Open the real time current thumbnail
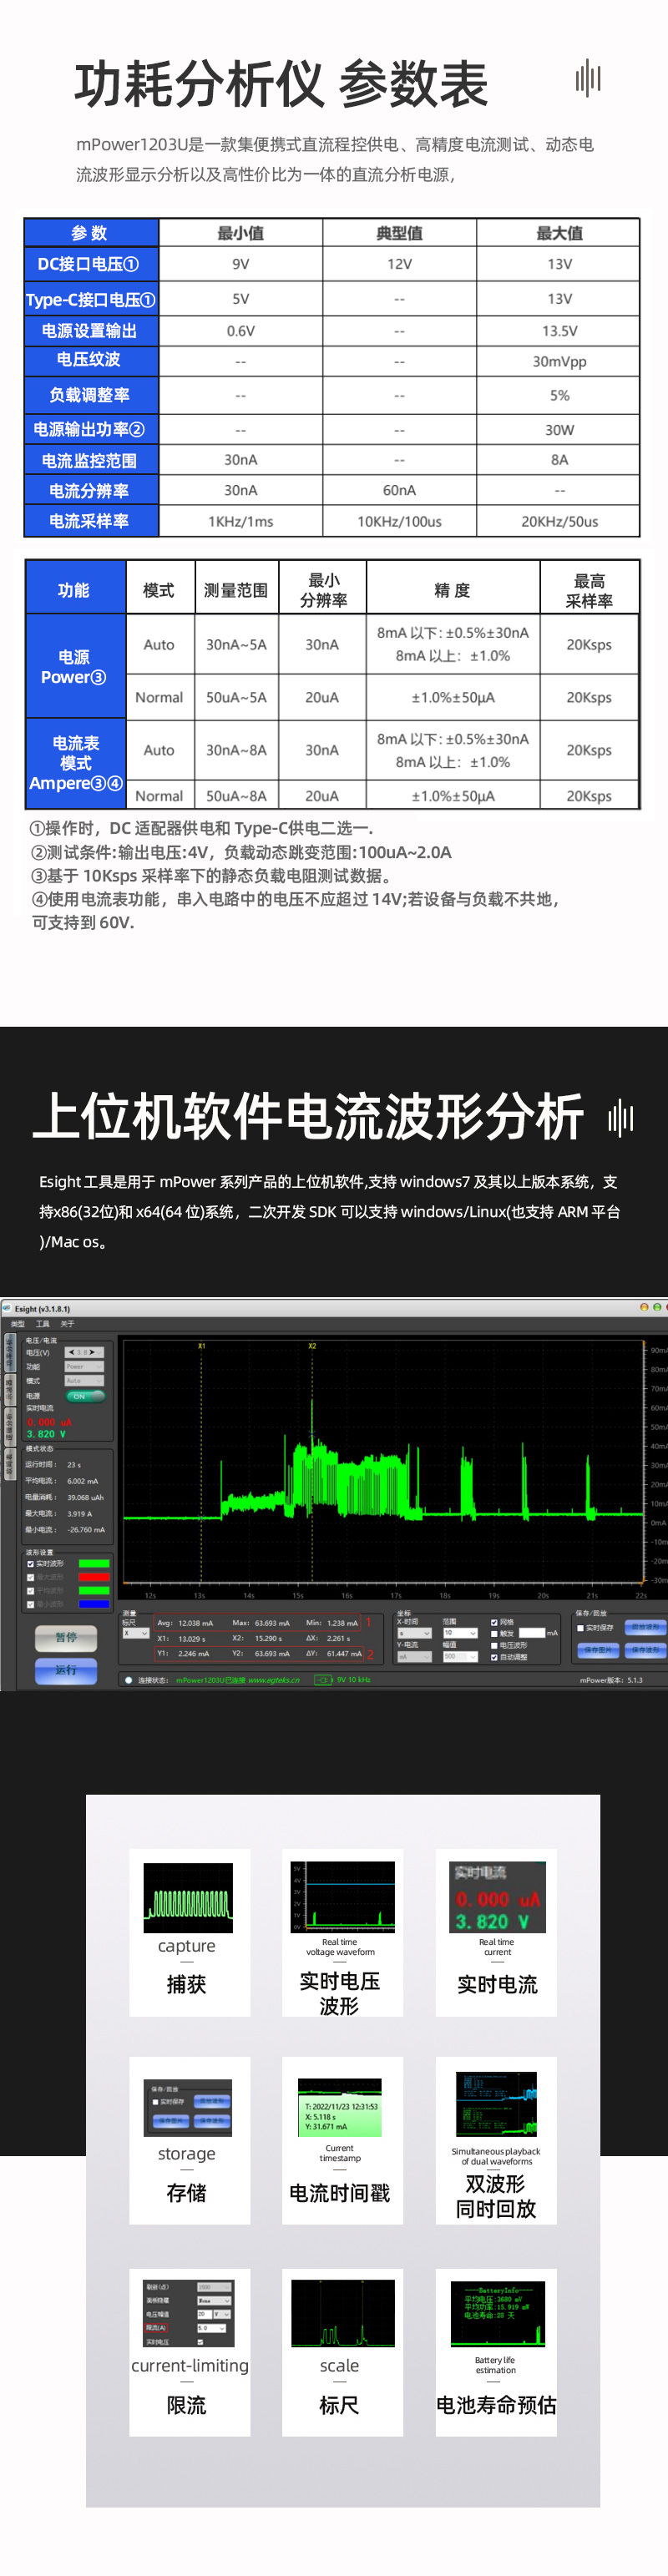 [x=497, y=1897]
